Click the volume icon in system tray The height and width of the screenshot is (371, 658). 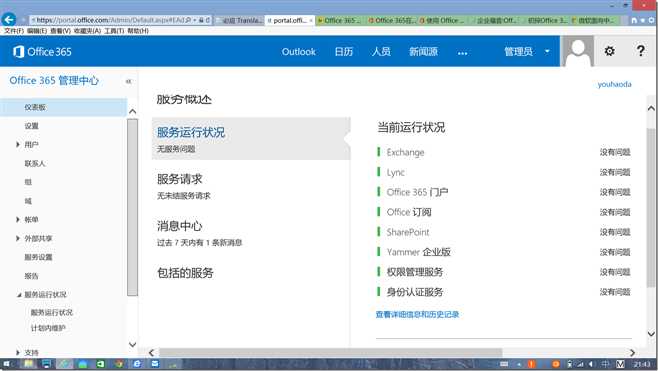[x=592, y=364]
